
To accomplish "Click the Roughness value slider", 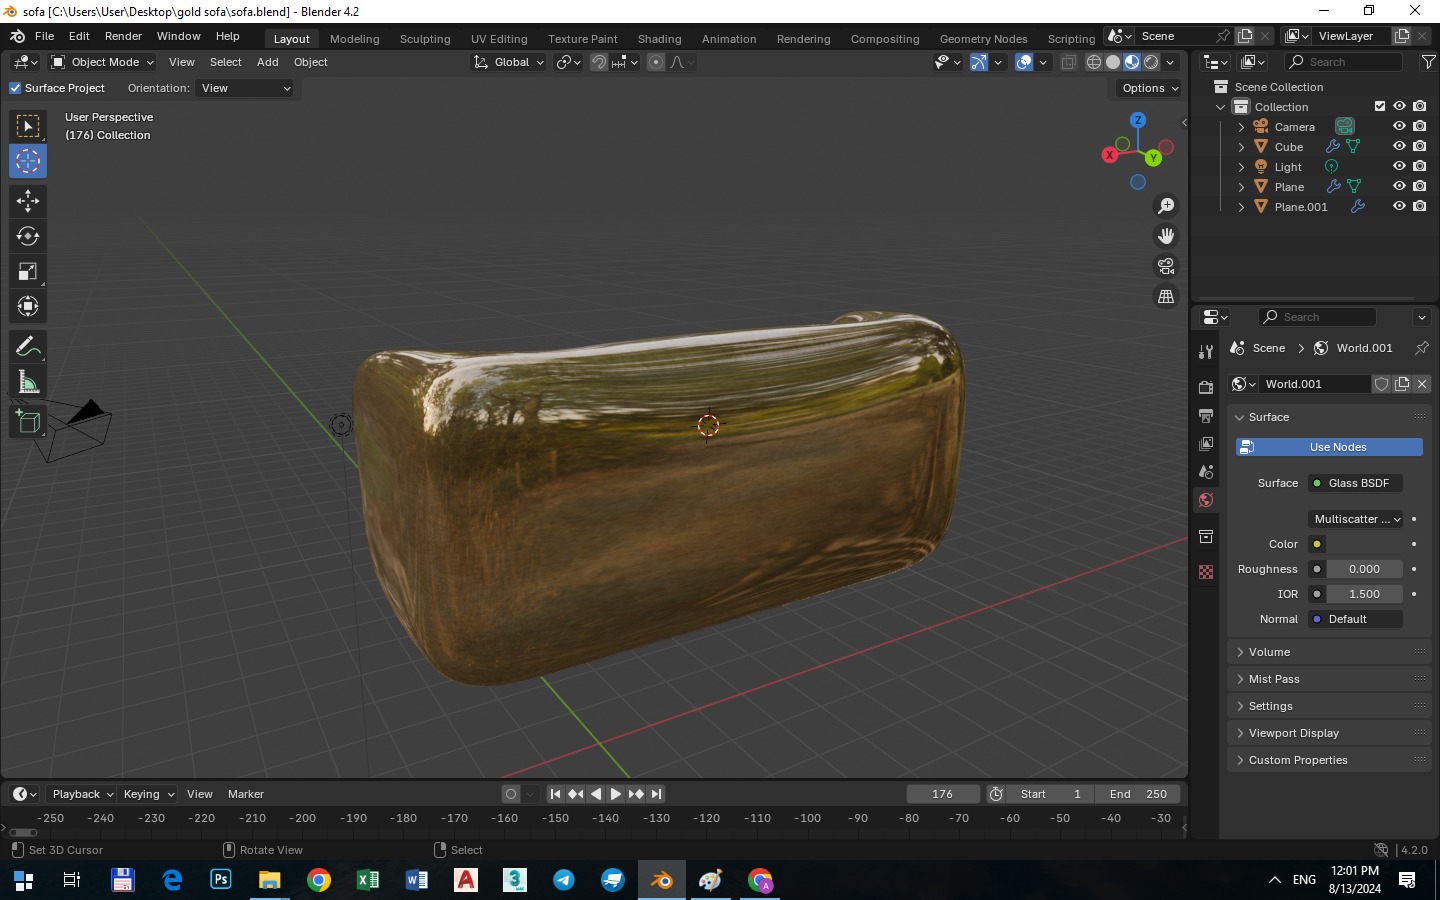I will pyautogui.click(x=1365, y=569).
